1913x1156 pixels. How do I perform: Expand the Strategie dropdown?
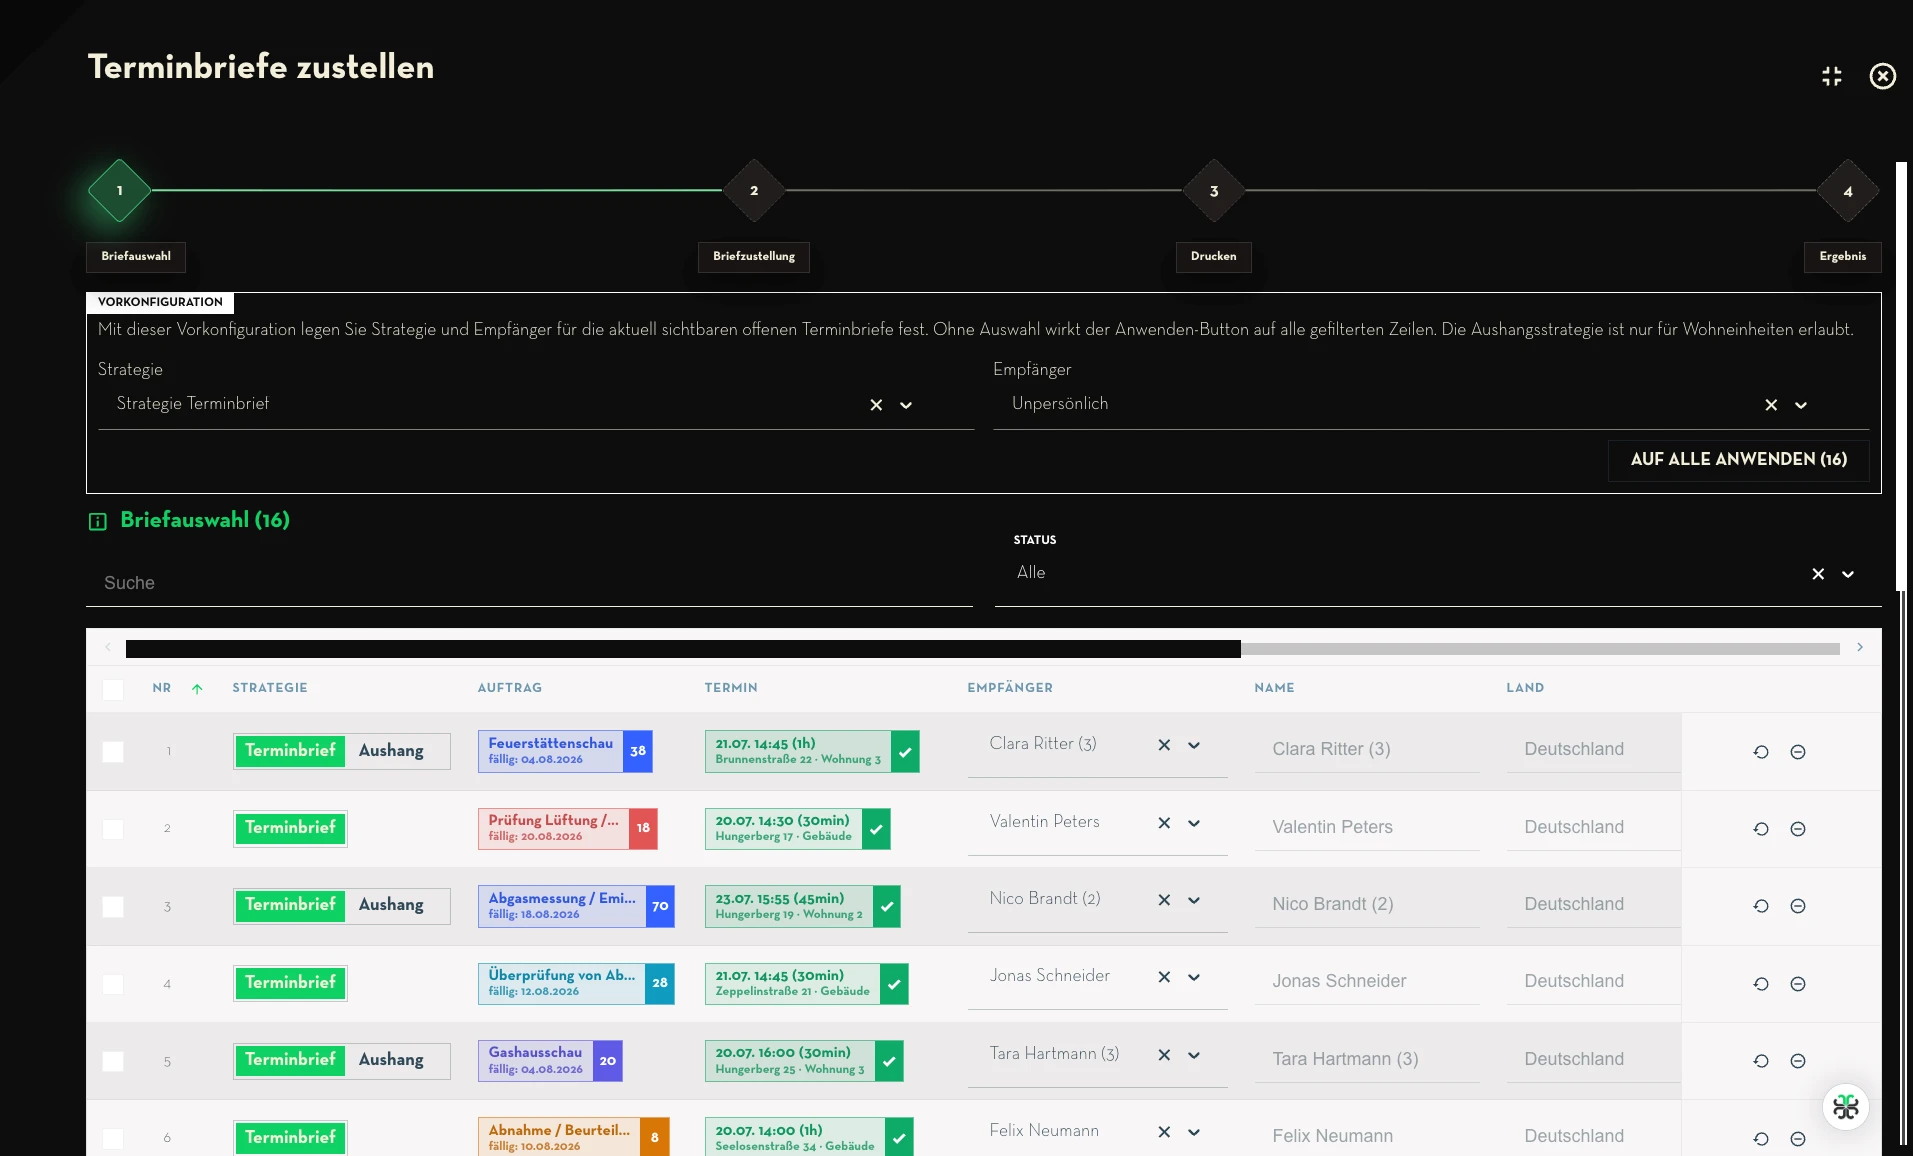tap(906, 405)
